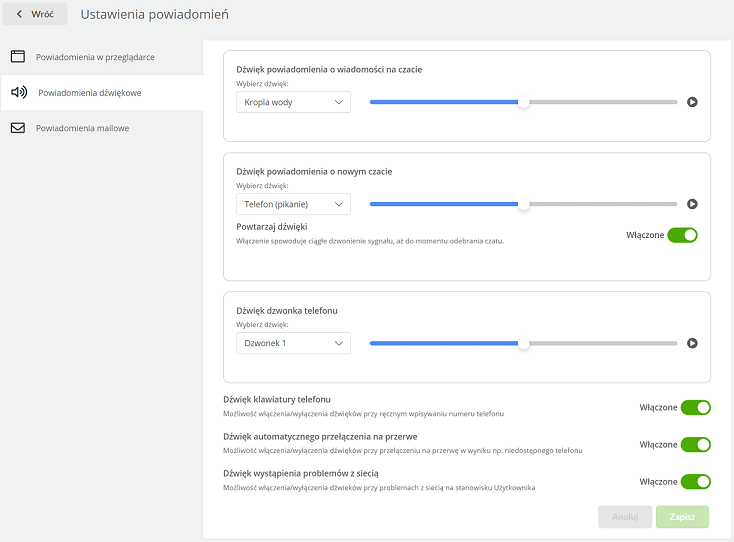The height and width of the screenshot is (542, 734).
Task: Click heading Dźwięk powiadomienia o wiadomości na czacie
Action: [329, 69]
